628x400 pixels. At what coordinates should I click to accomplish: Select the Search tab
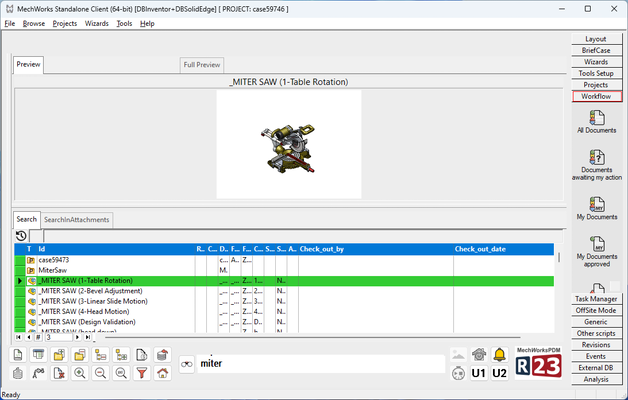(x=26, y=219)
